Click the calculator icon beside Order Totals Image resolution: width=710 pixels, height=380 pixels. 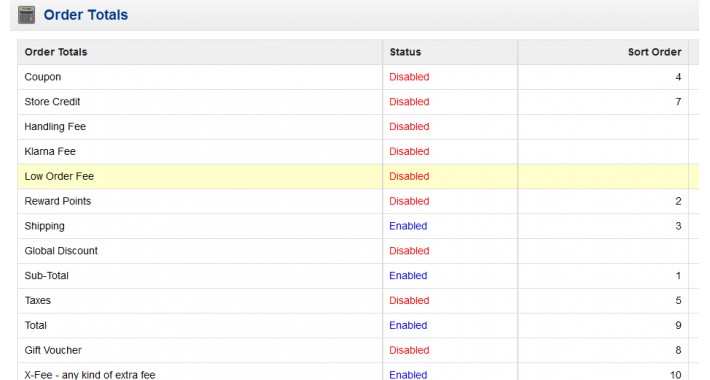pos(26,15)
